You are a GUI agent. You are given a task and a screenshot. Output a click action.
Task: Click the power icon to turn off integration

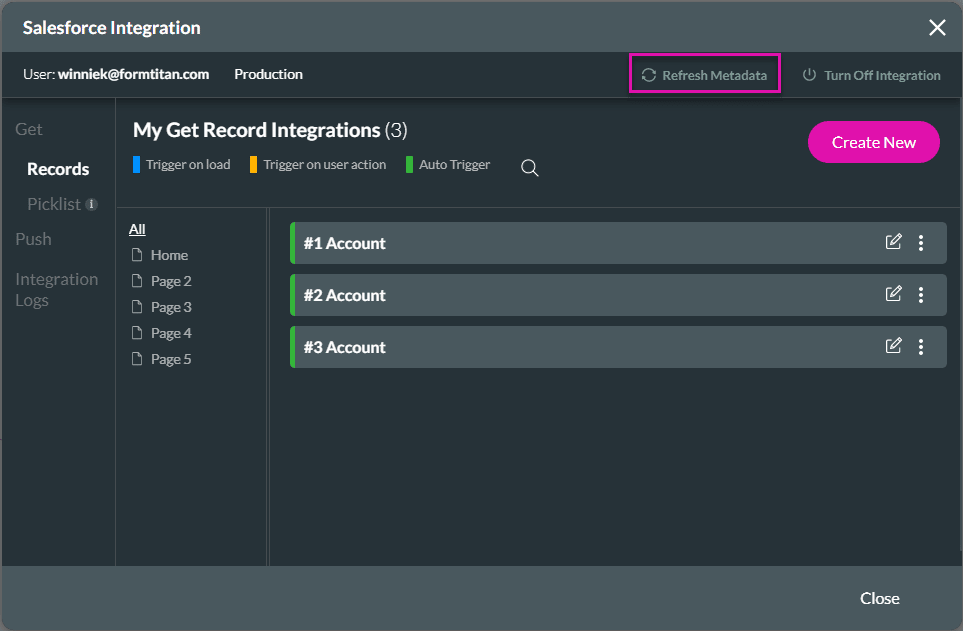(x=805, y=74)
